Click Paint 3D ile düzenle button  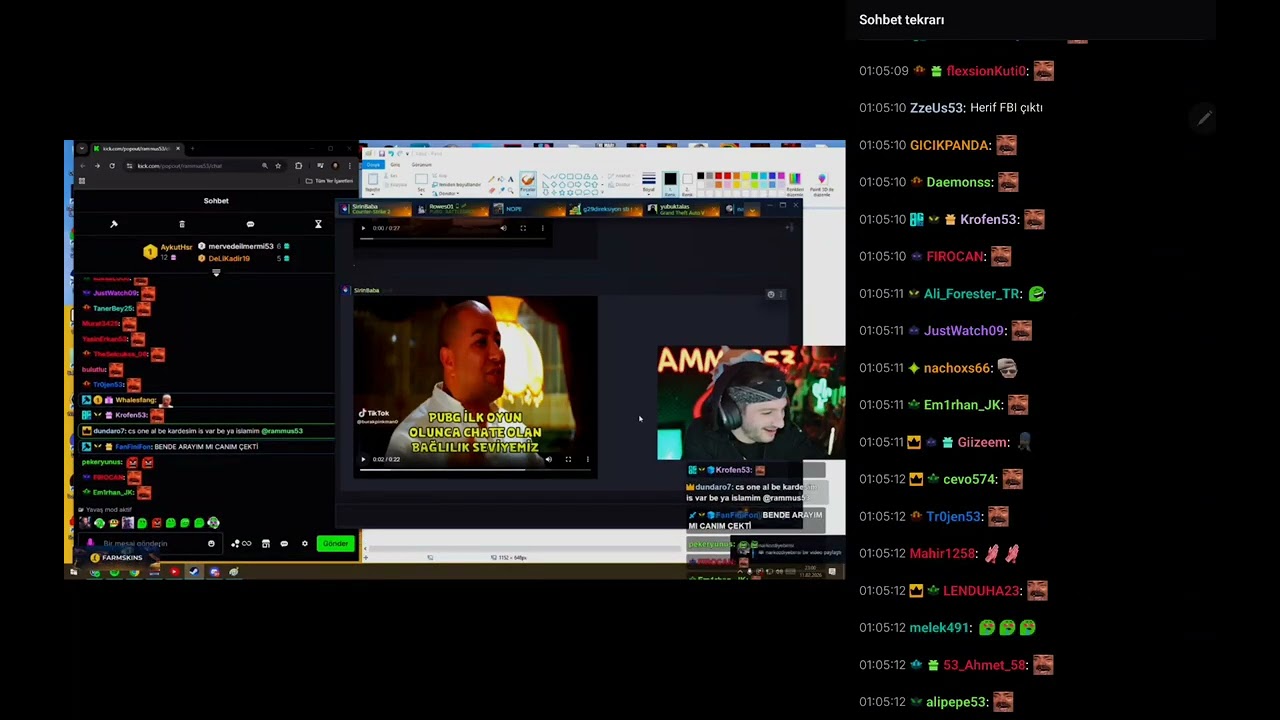822,183
